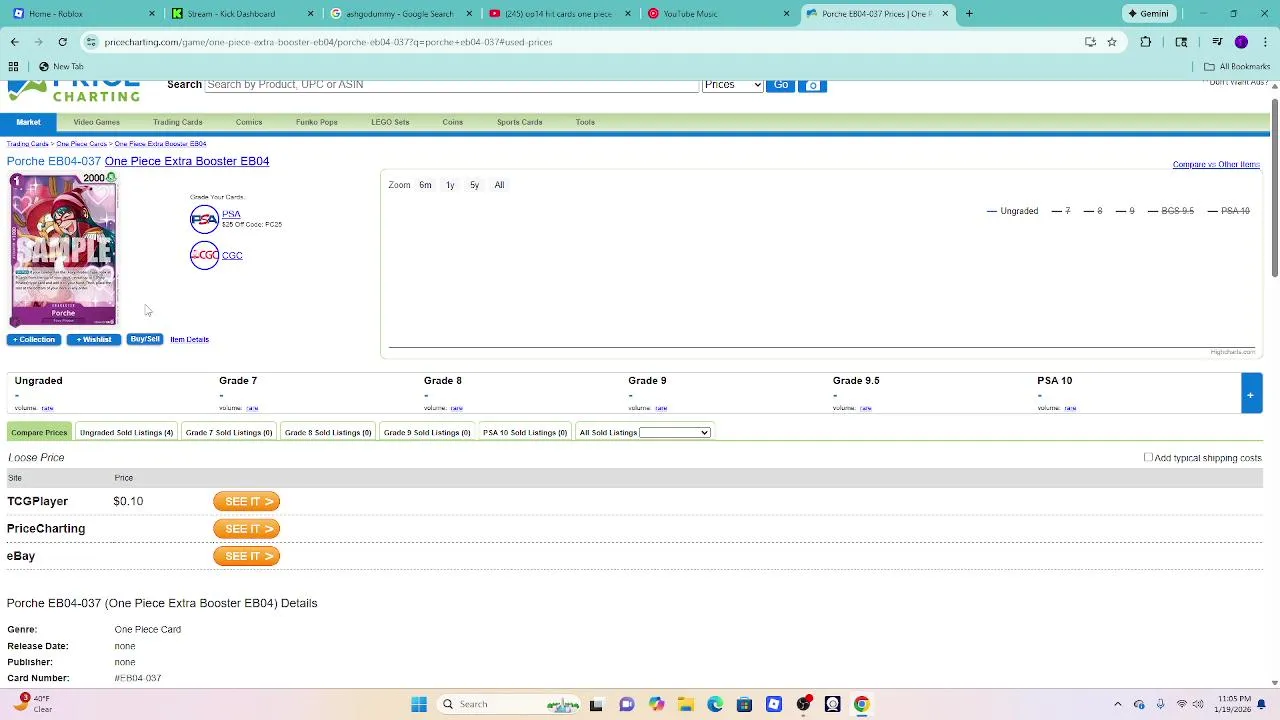Click the PSA grading logo icon
This screenshot has width=1280, height=720.
(204, 219)
